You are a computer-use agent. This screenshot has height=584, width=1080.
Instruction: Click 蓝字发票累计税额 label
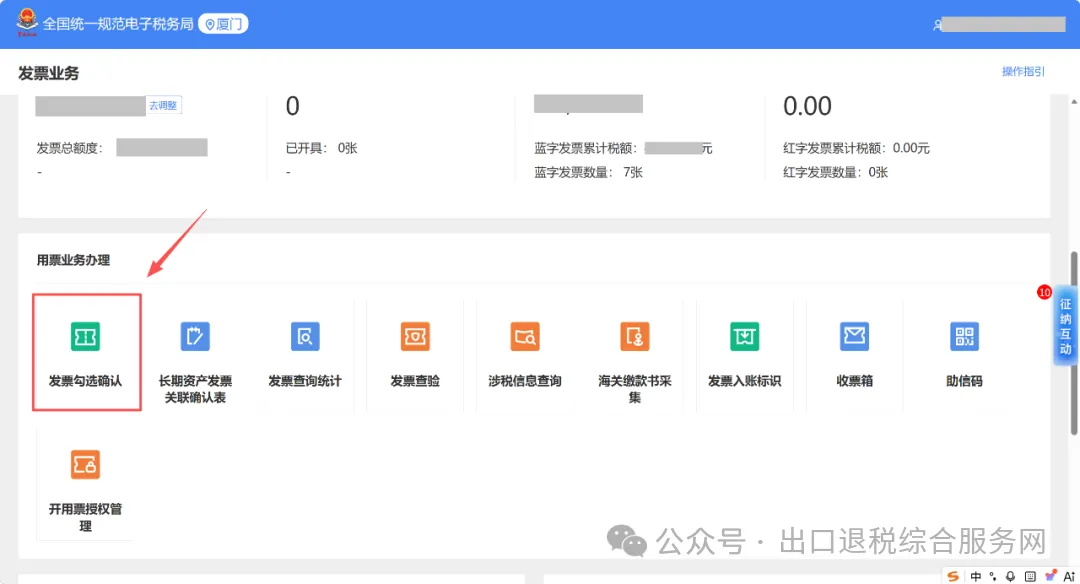click(x=586, y=148)
